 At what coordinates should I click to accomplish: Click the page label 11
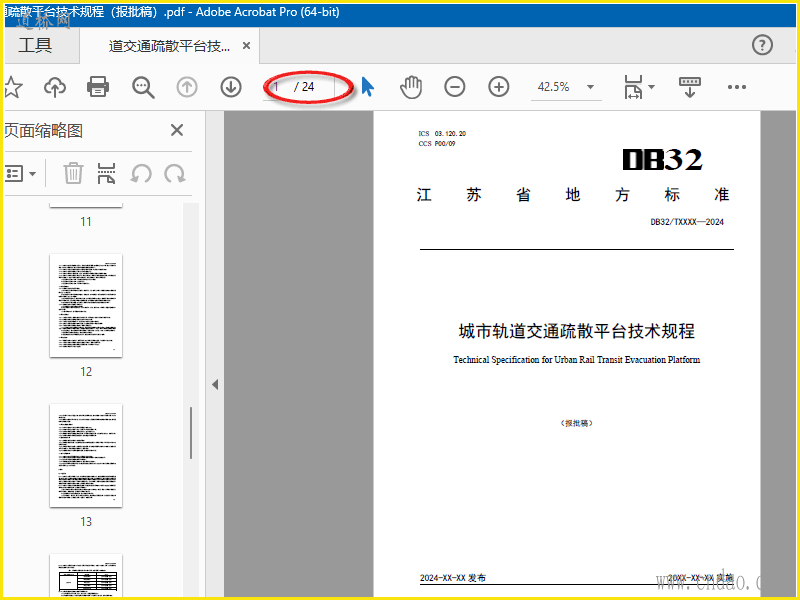click(86, 222)
